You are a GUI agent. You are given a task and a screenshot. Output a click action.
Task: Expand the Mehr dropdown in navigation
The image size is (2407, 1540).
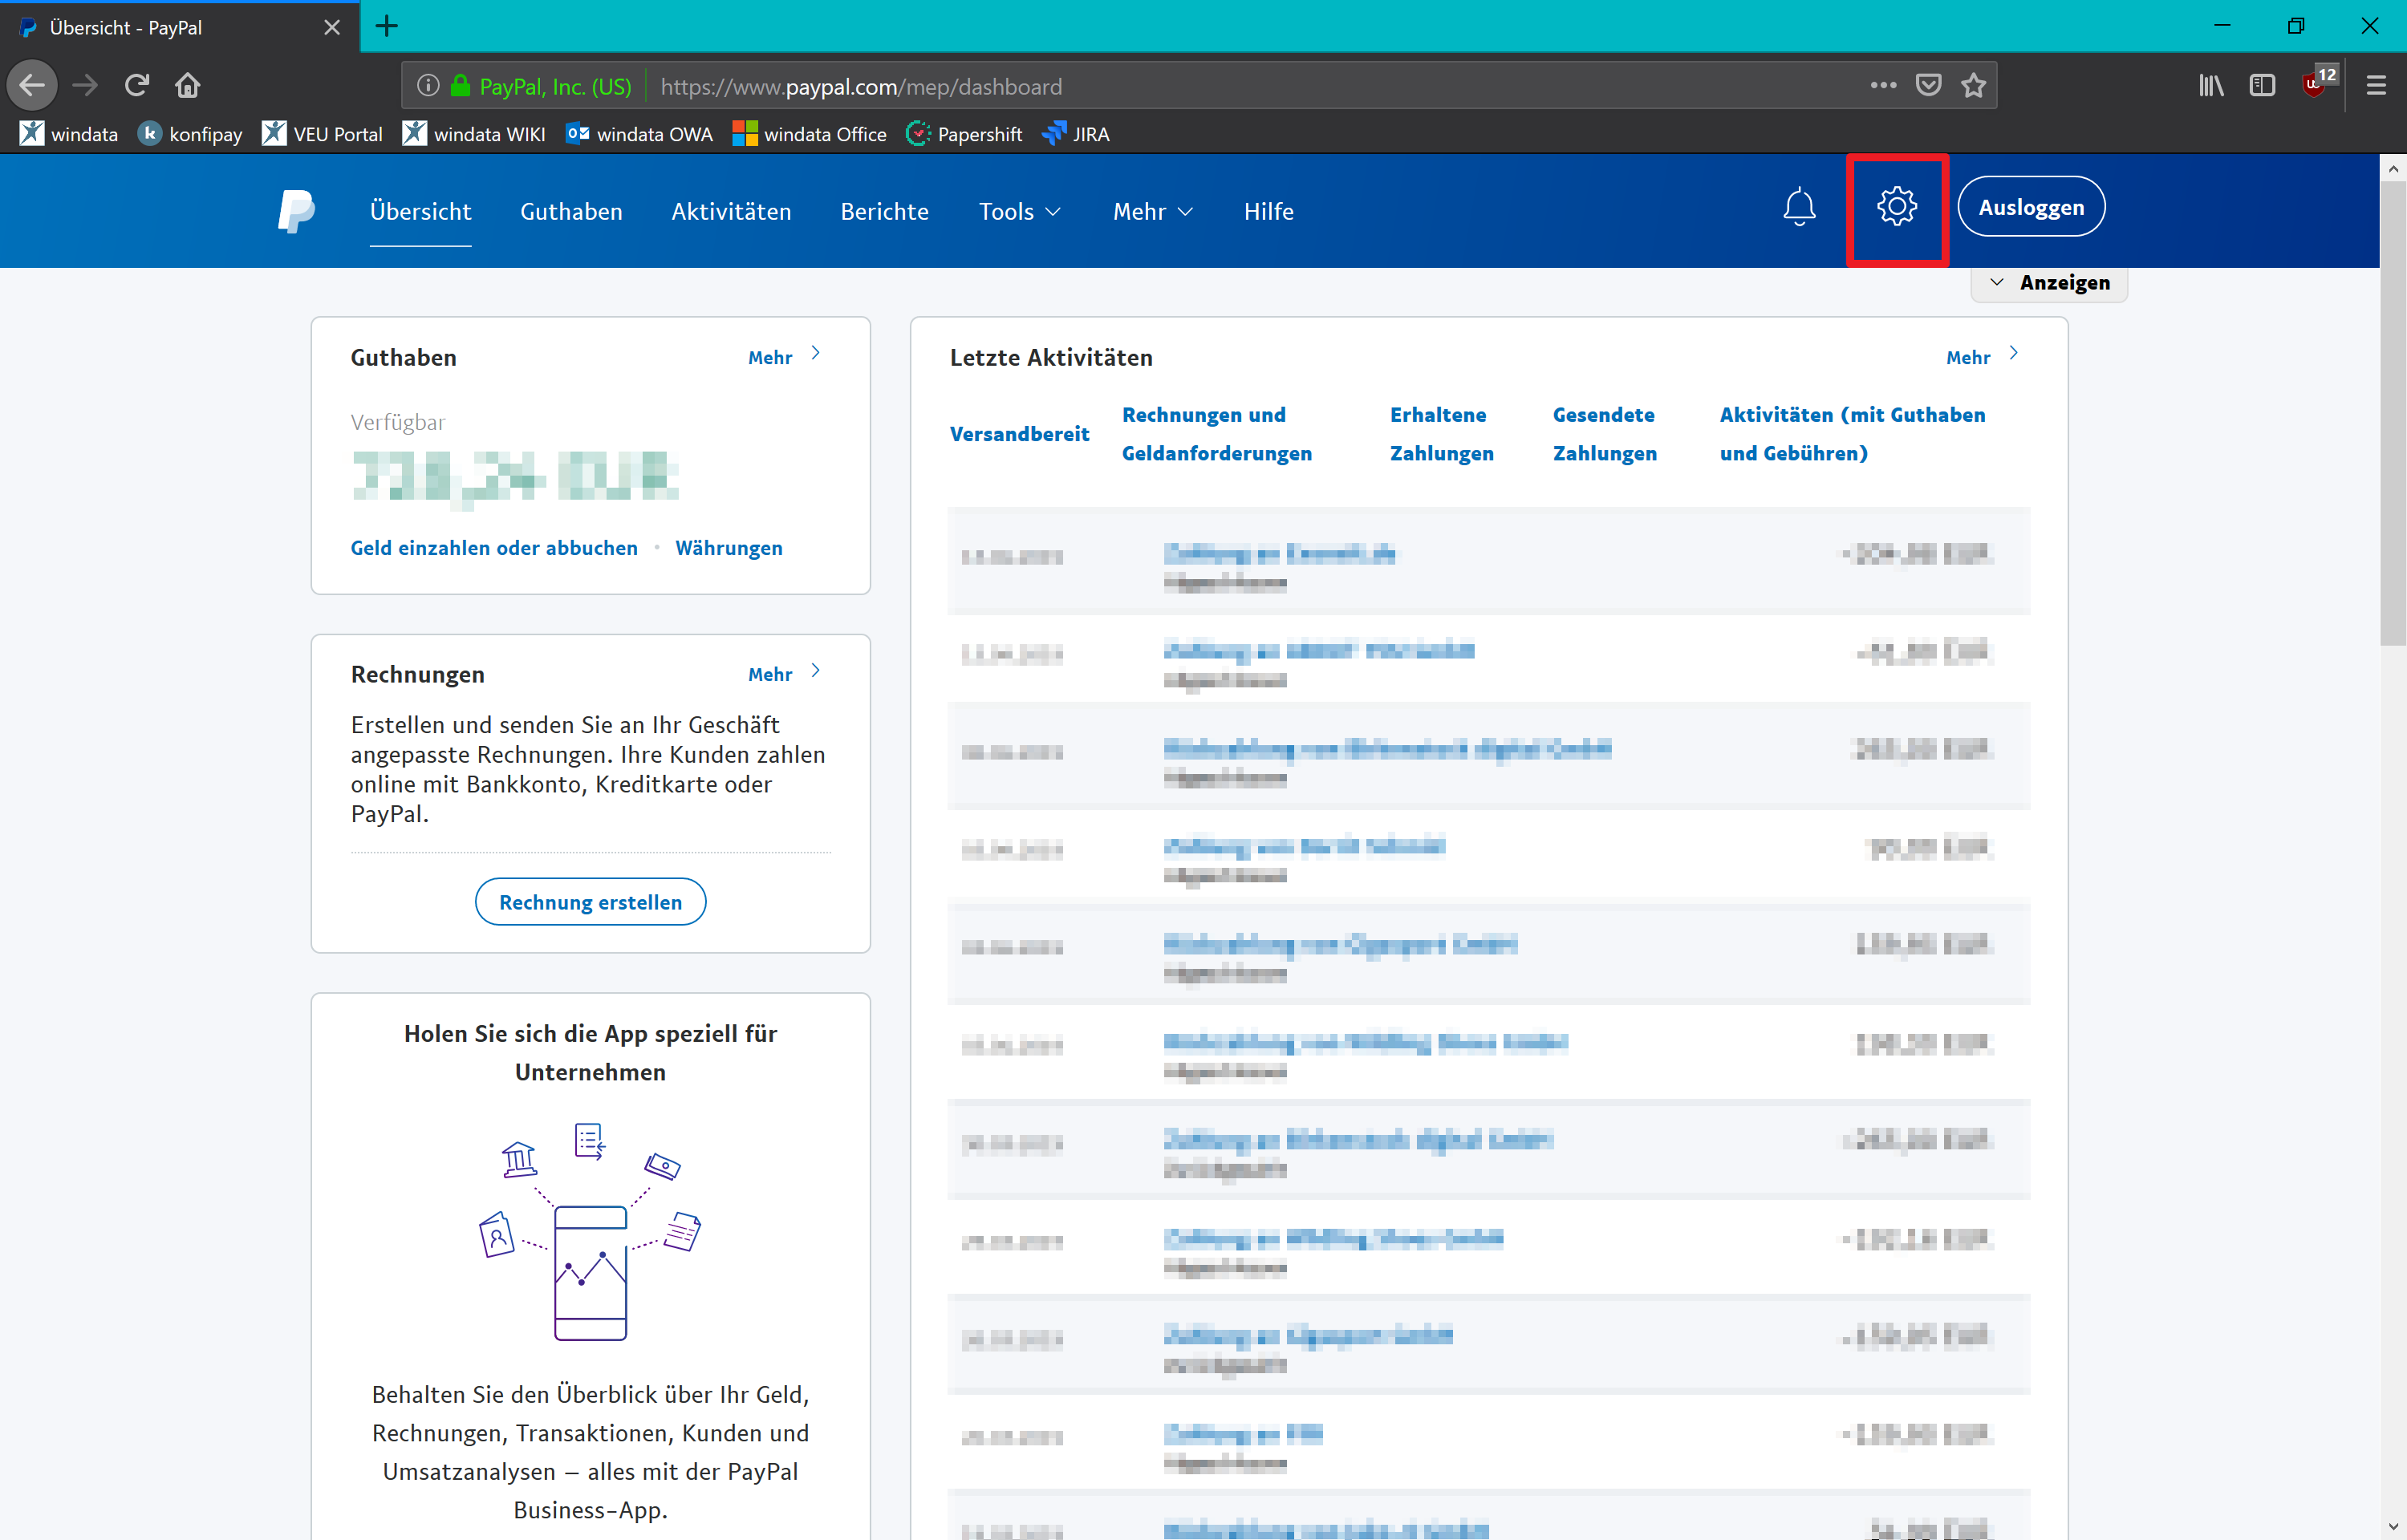[1153, 211]
